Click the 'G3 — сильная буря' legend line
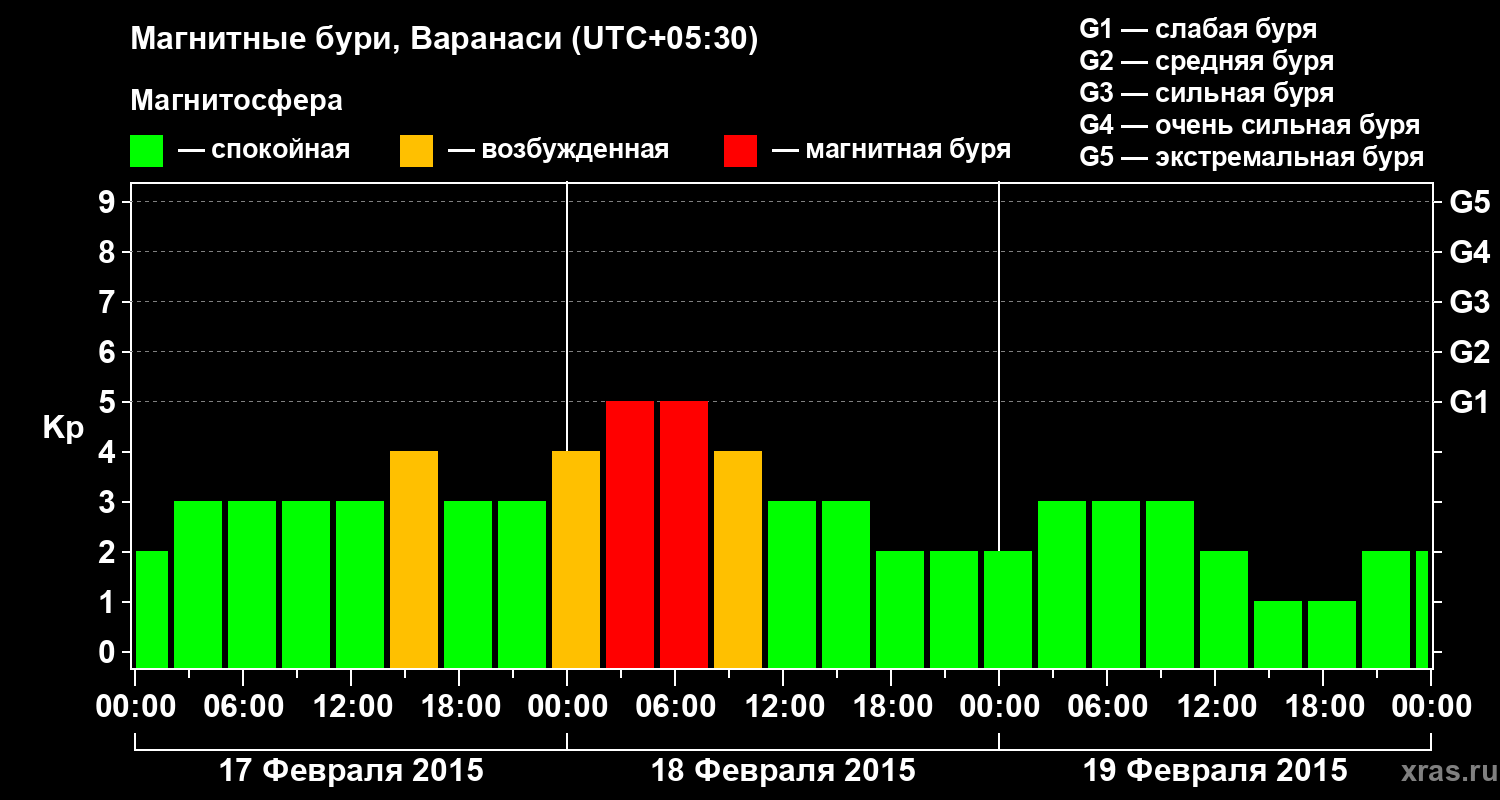 pyautogui.click(x=1207, y=92)
